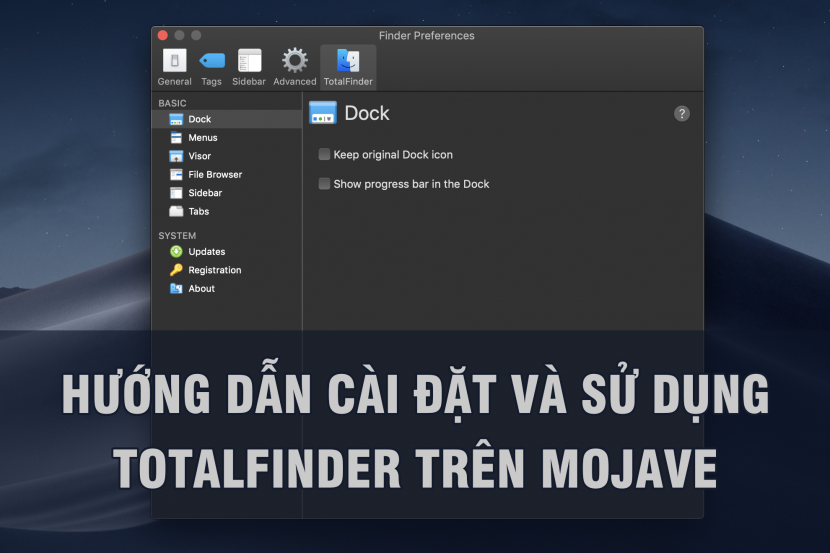This screenshot has height=553, width=830.
Task: Switch to the Tags preferences pane
Action: [211, 66]
